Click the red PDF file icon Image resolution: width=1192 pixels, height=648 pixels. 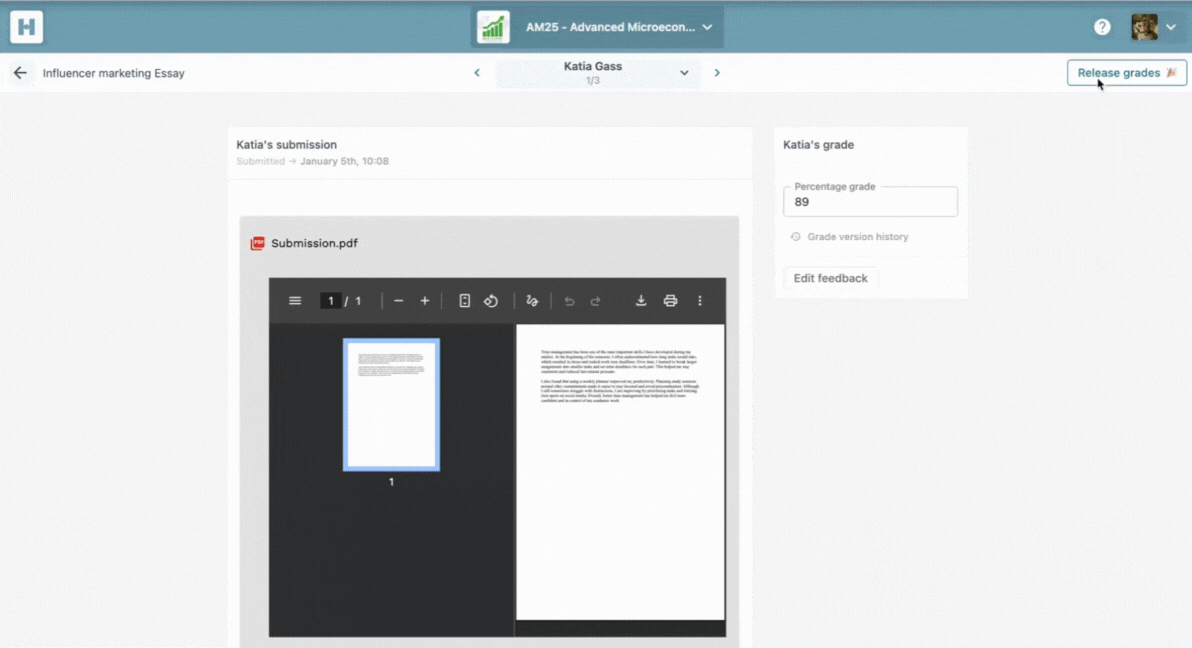point(258,243)
